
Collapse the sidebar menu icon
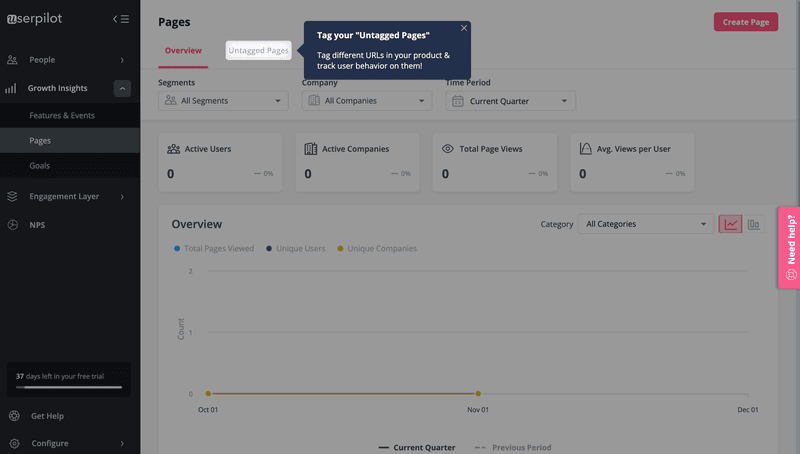(x=121, y=19)
